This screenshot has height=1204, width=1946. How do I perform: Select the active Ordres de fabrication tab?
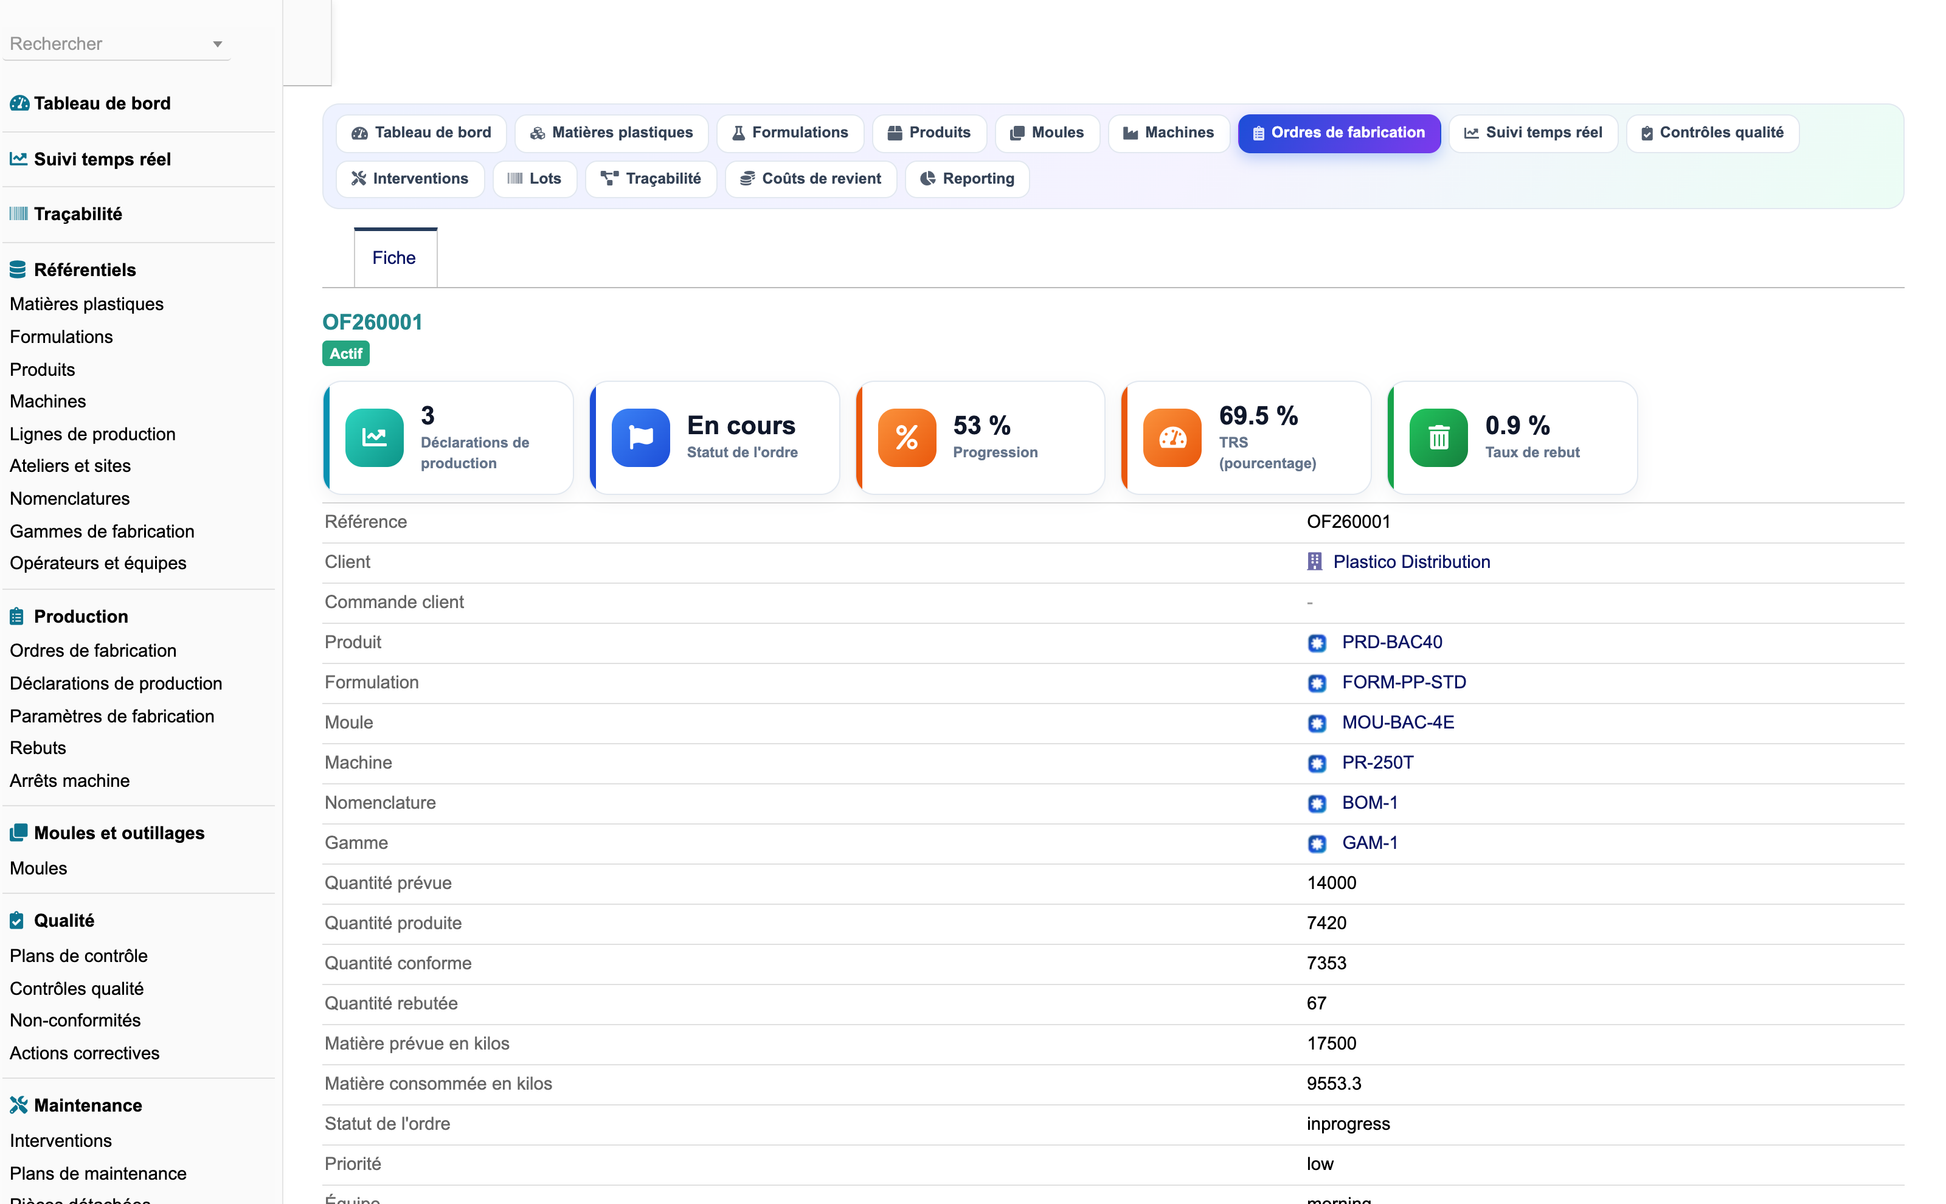click(x=1339, y=133)
